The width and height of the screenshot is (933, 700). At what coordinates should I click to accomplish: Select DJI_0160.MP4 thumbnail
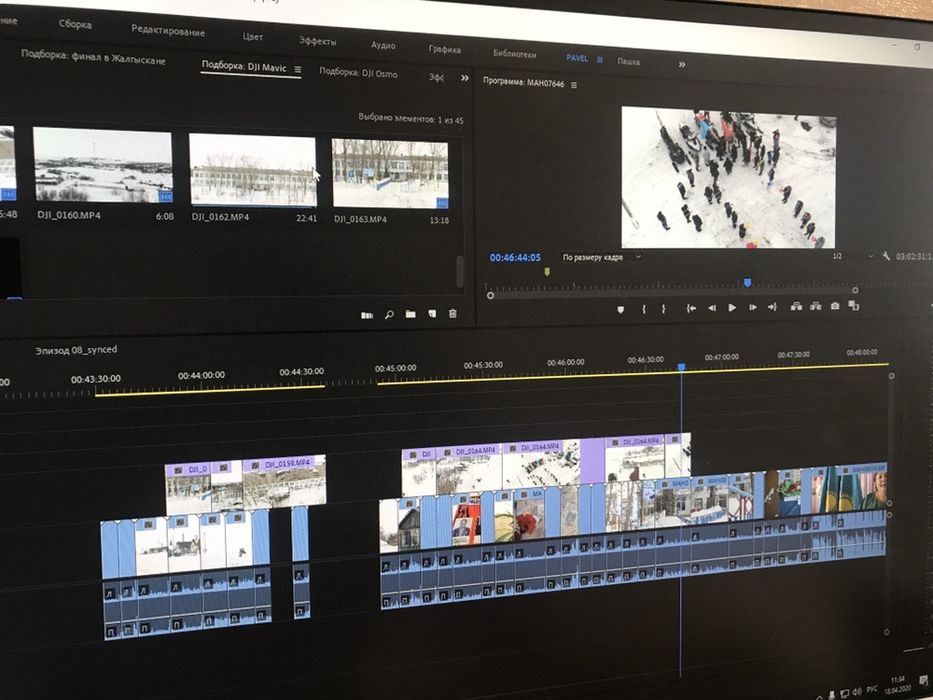(102, 165)
